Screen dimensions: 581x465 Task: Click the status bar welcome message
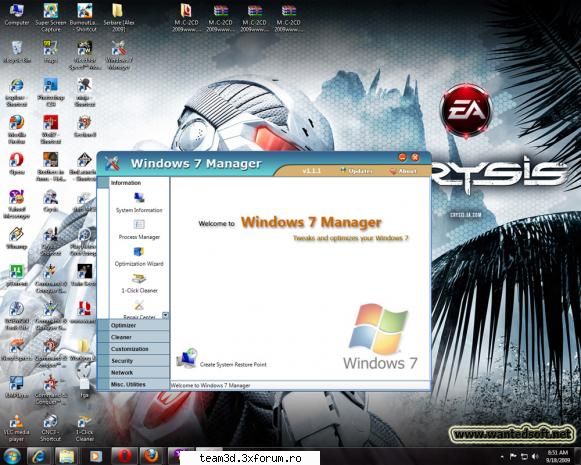tap(210, 385)
